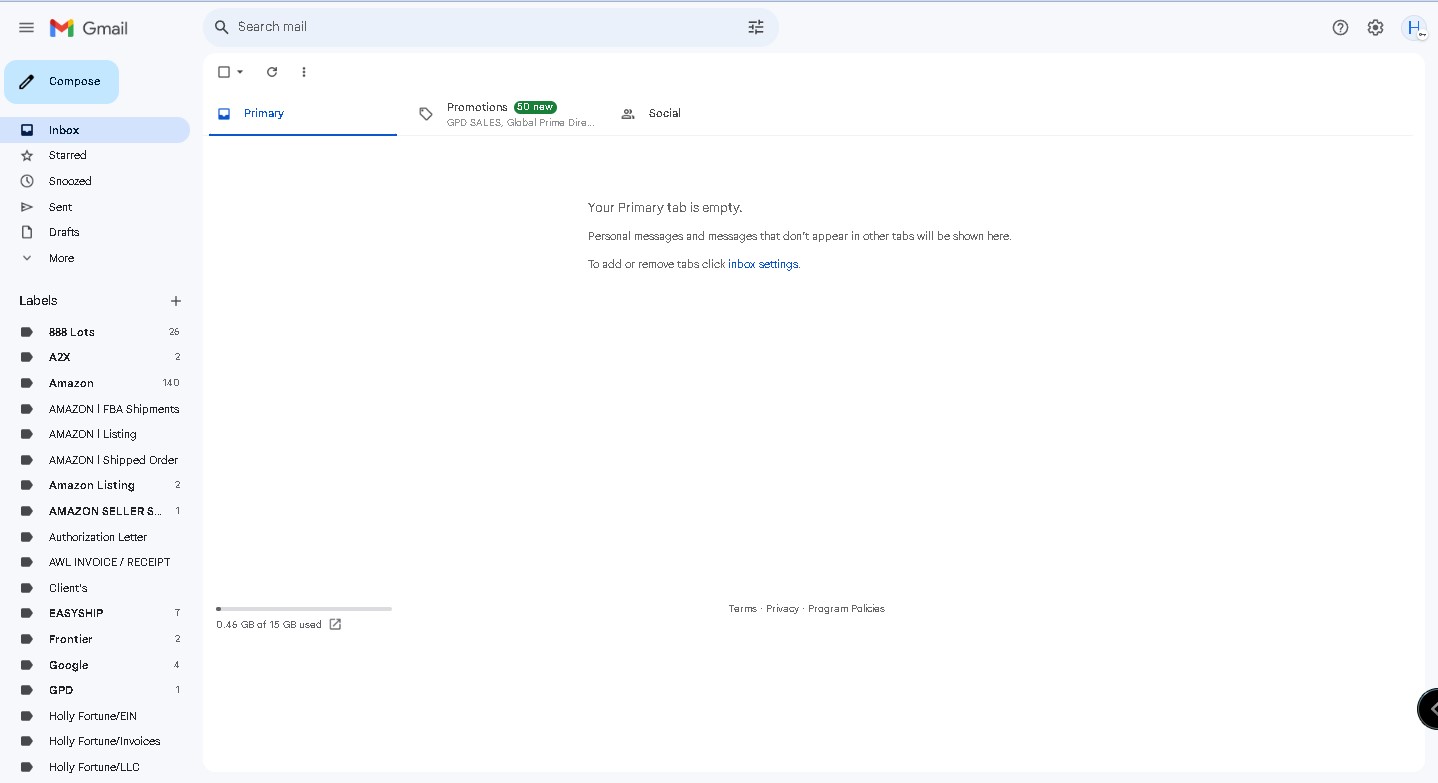
Task: Open the side panel arrow button
Action: click(1429, 708)
